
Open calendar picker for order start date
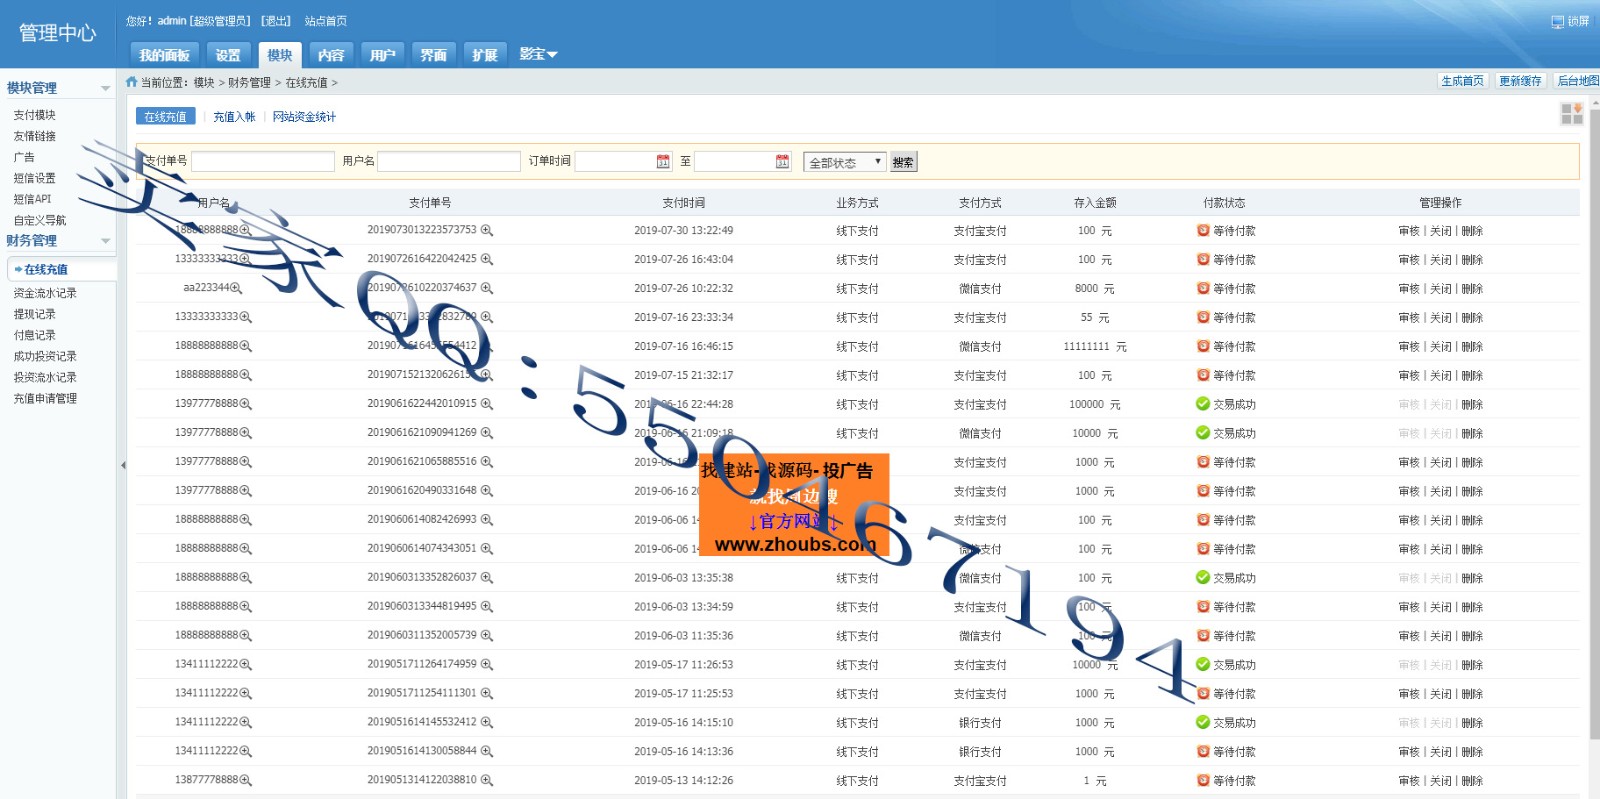click(663, 161)
